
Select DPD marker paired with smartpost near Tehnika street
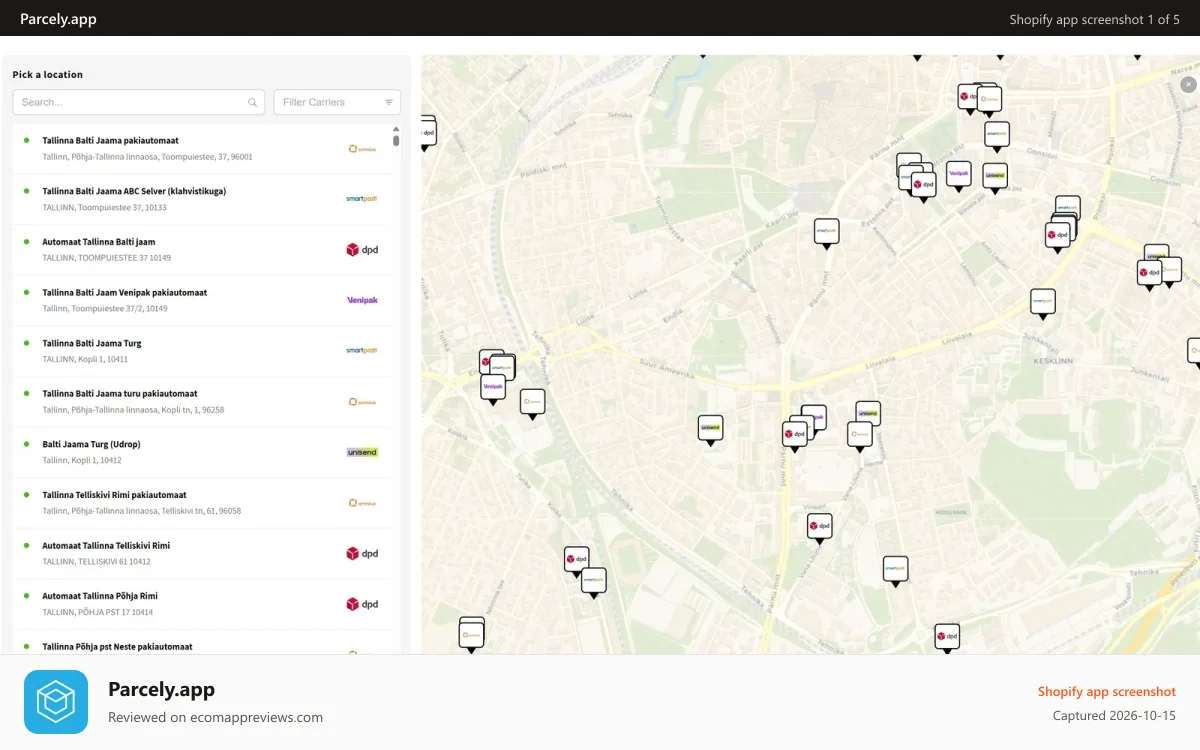pos(576,560)
